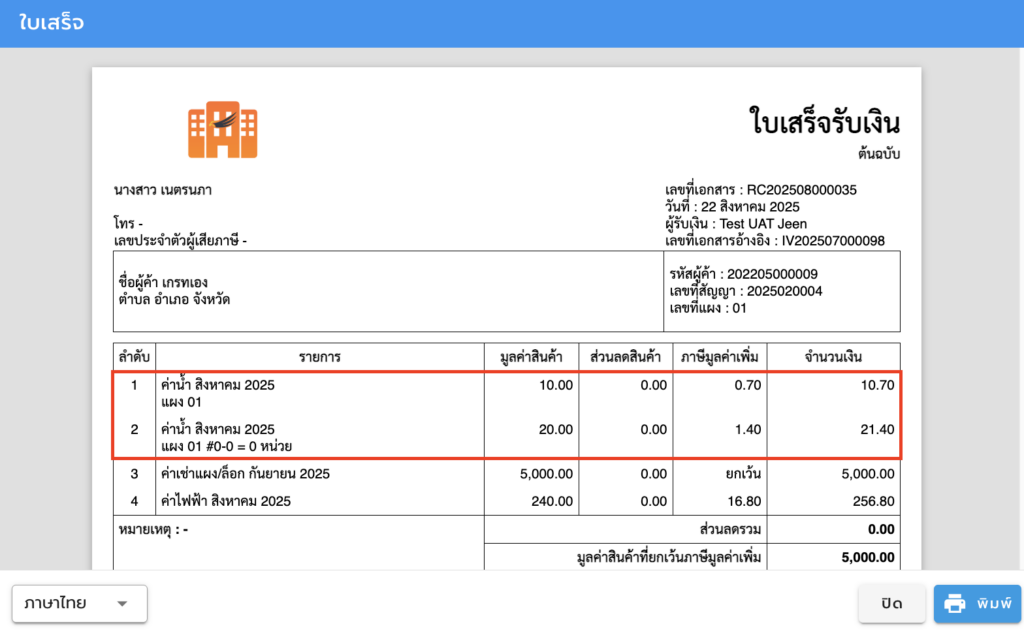Click the ส่วนลดรวม total discount label
This screenshot has height=637, width=1024.
[x=730, y=529]
